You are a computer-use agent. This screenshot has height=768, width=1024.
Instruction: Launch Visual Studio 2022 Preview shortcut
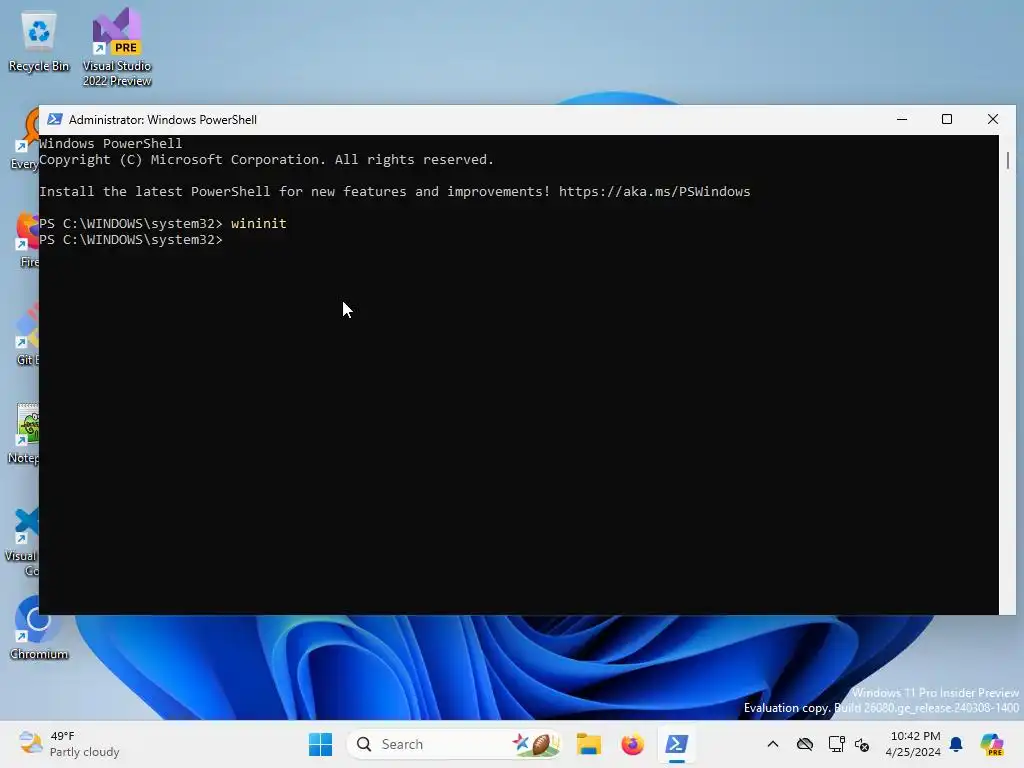pos(117,47)
